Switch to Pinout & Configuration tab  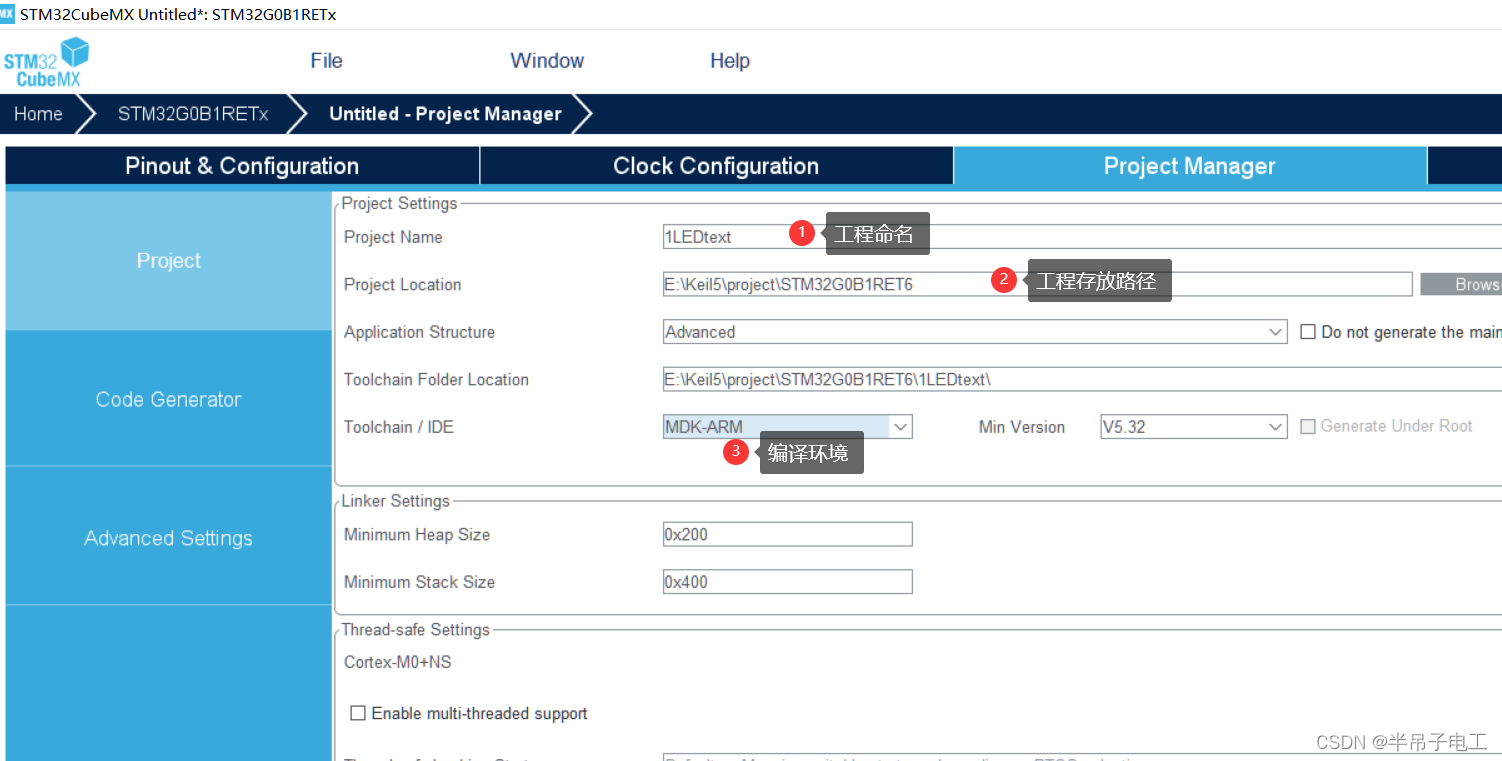pos(242,166)
